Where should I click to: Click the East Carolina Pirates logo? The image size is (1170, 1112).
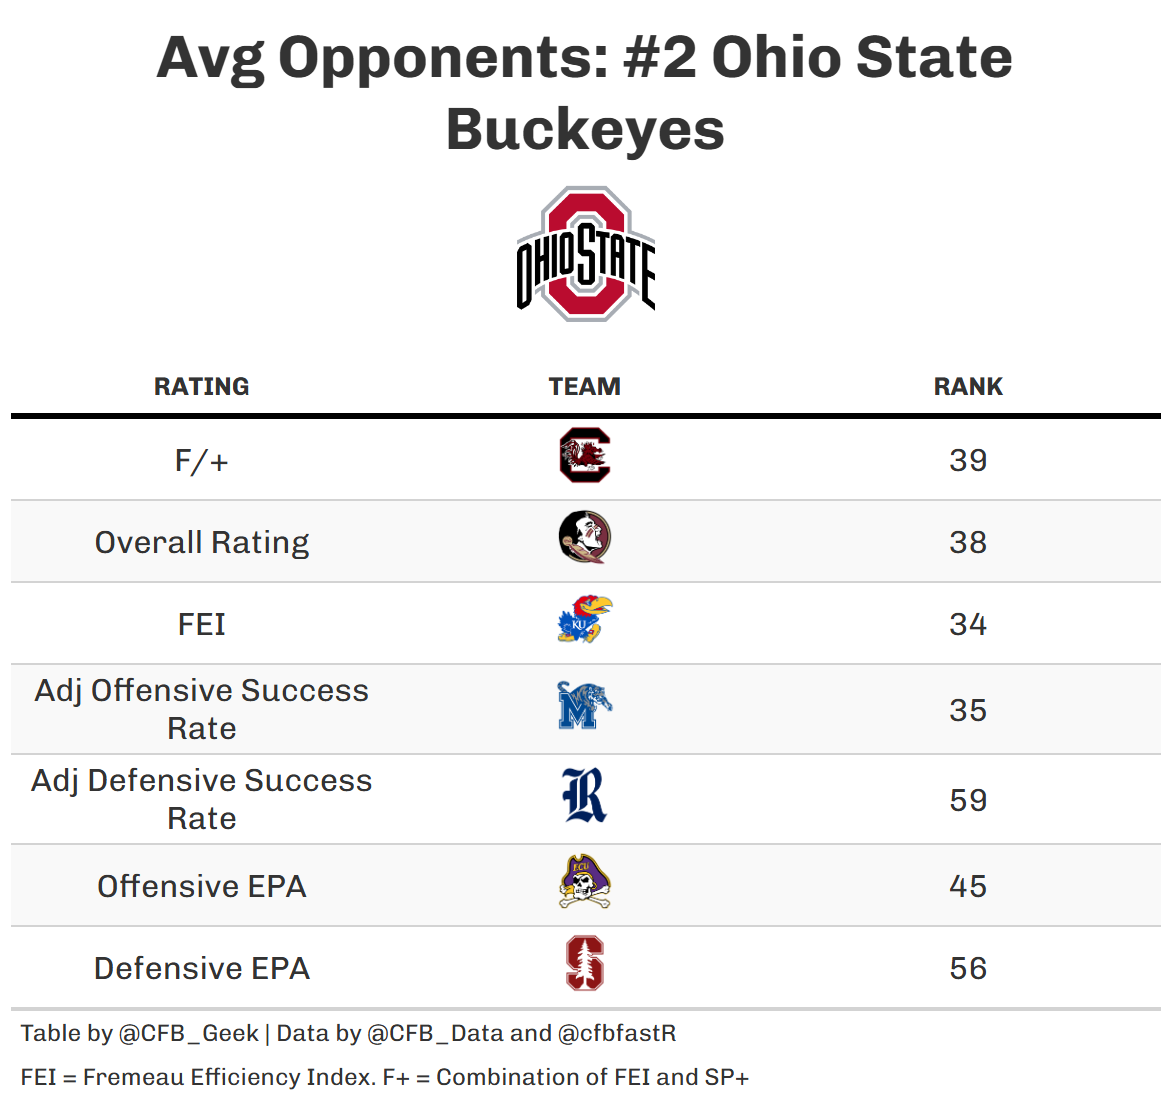(x=585, y=882)
